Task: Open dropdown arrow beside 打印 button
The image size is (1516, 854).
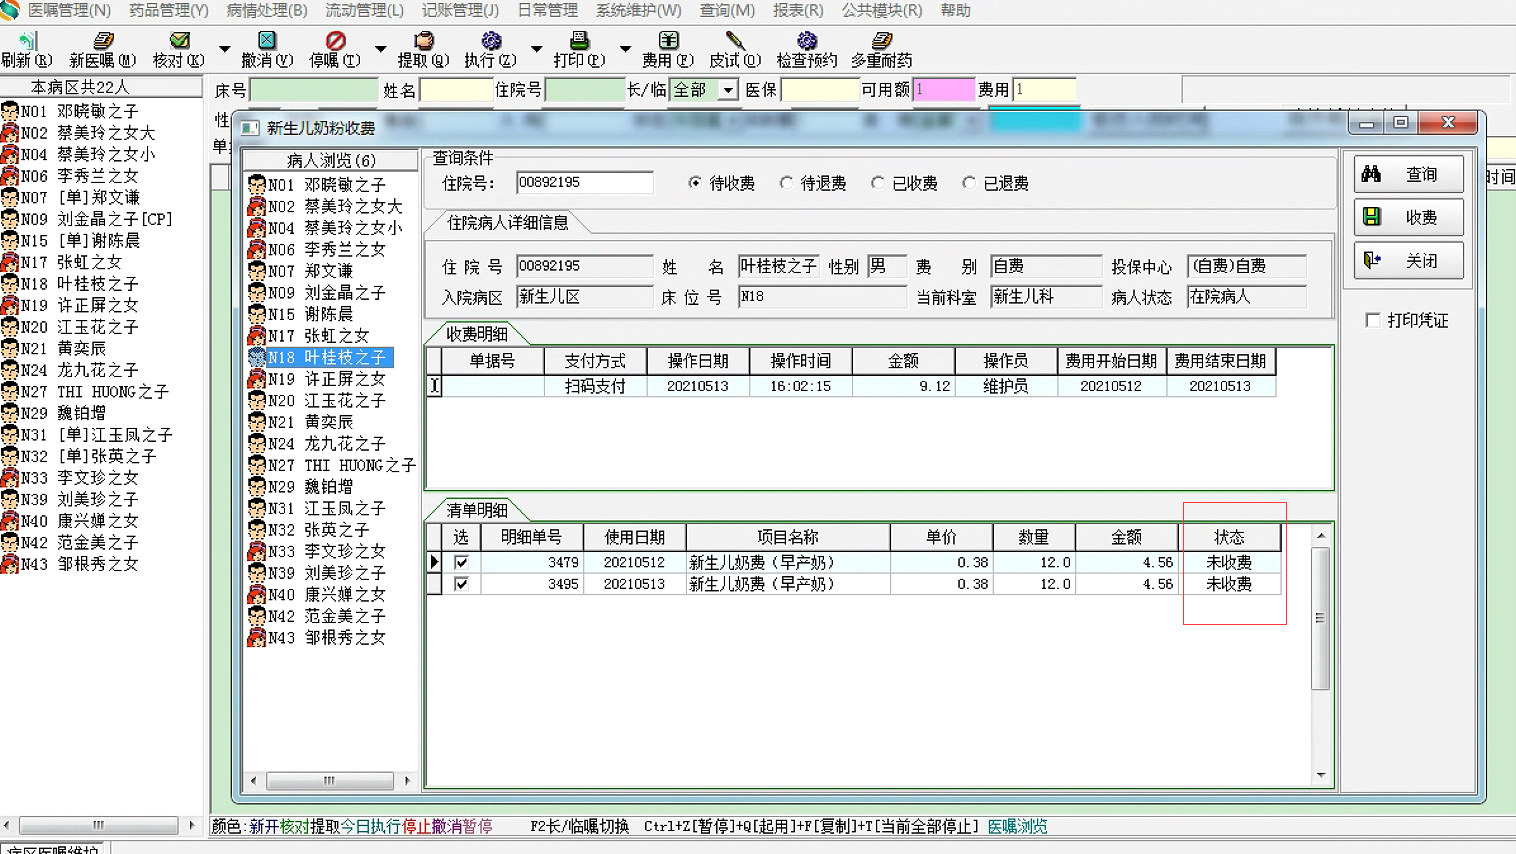Action: pyautogui.click(x=625, y=48)
